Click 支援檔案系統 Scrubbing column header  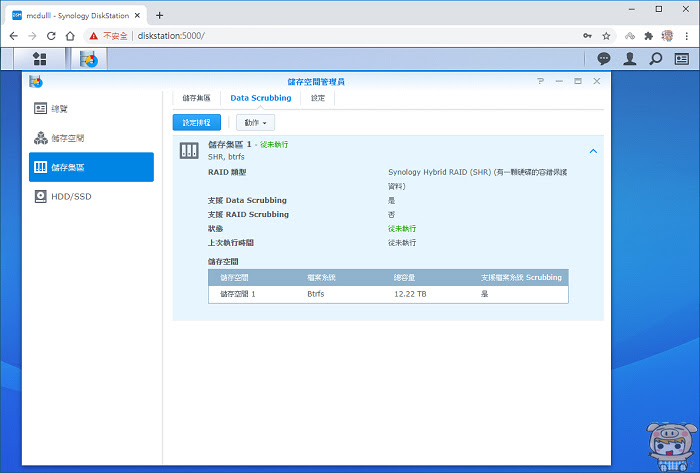521,278
